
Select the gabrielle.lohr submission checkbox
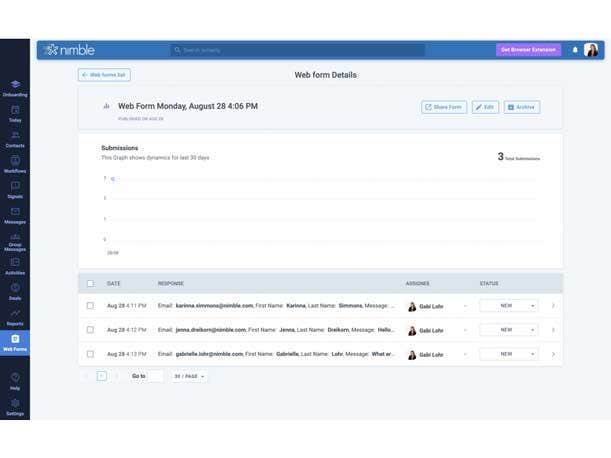pyautogui.click(x=90, y=354)
